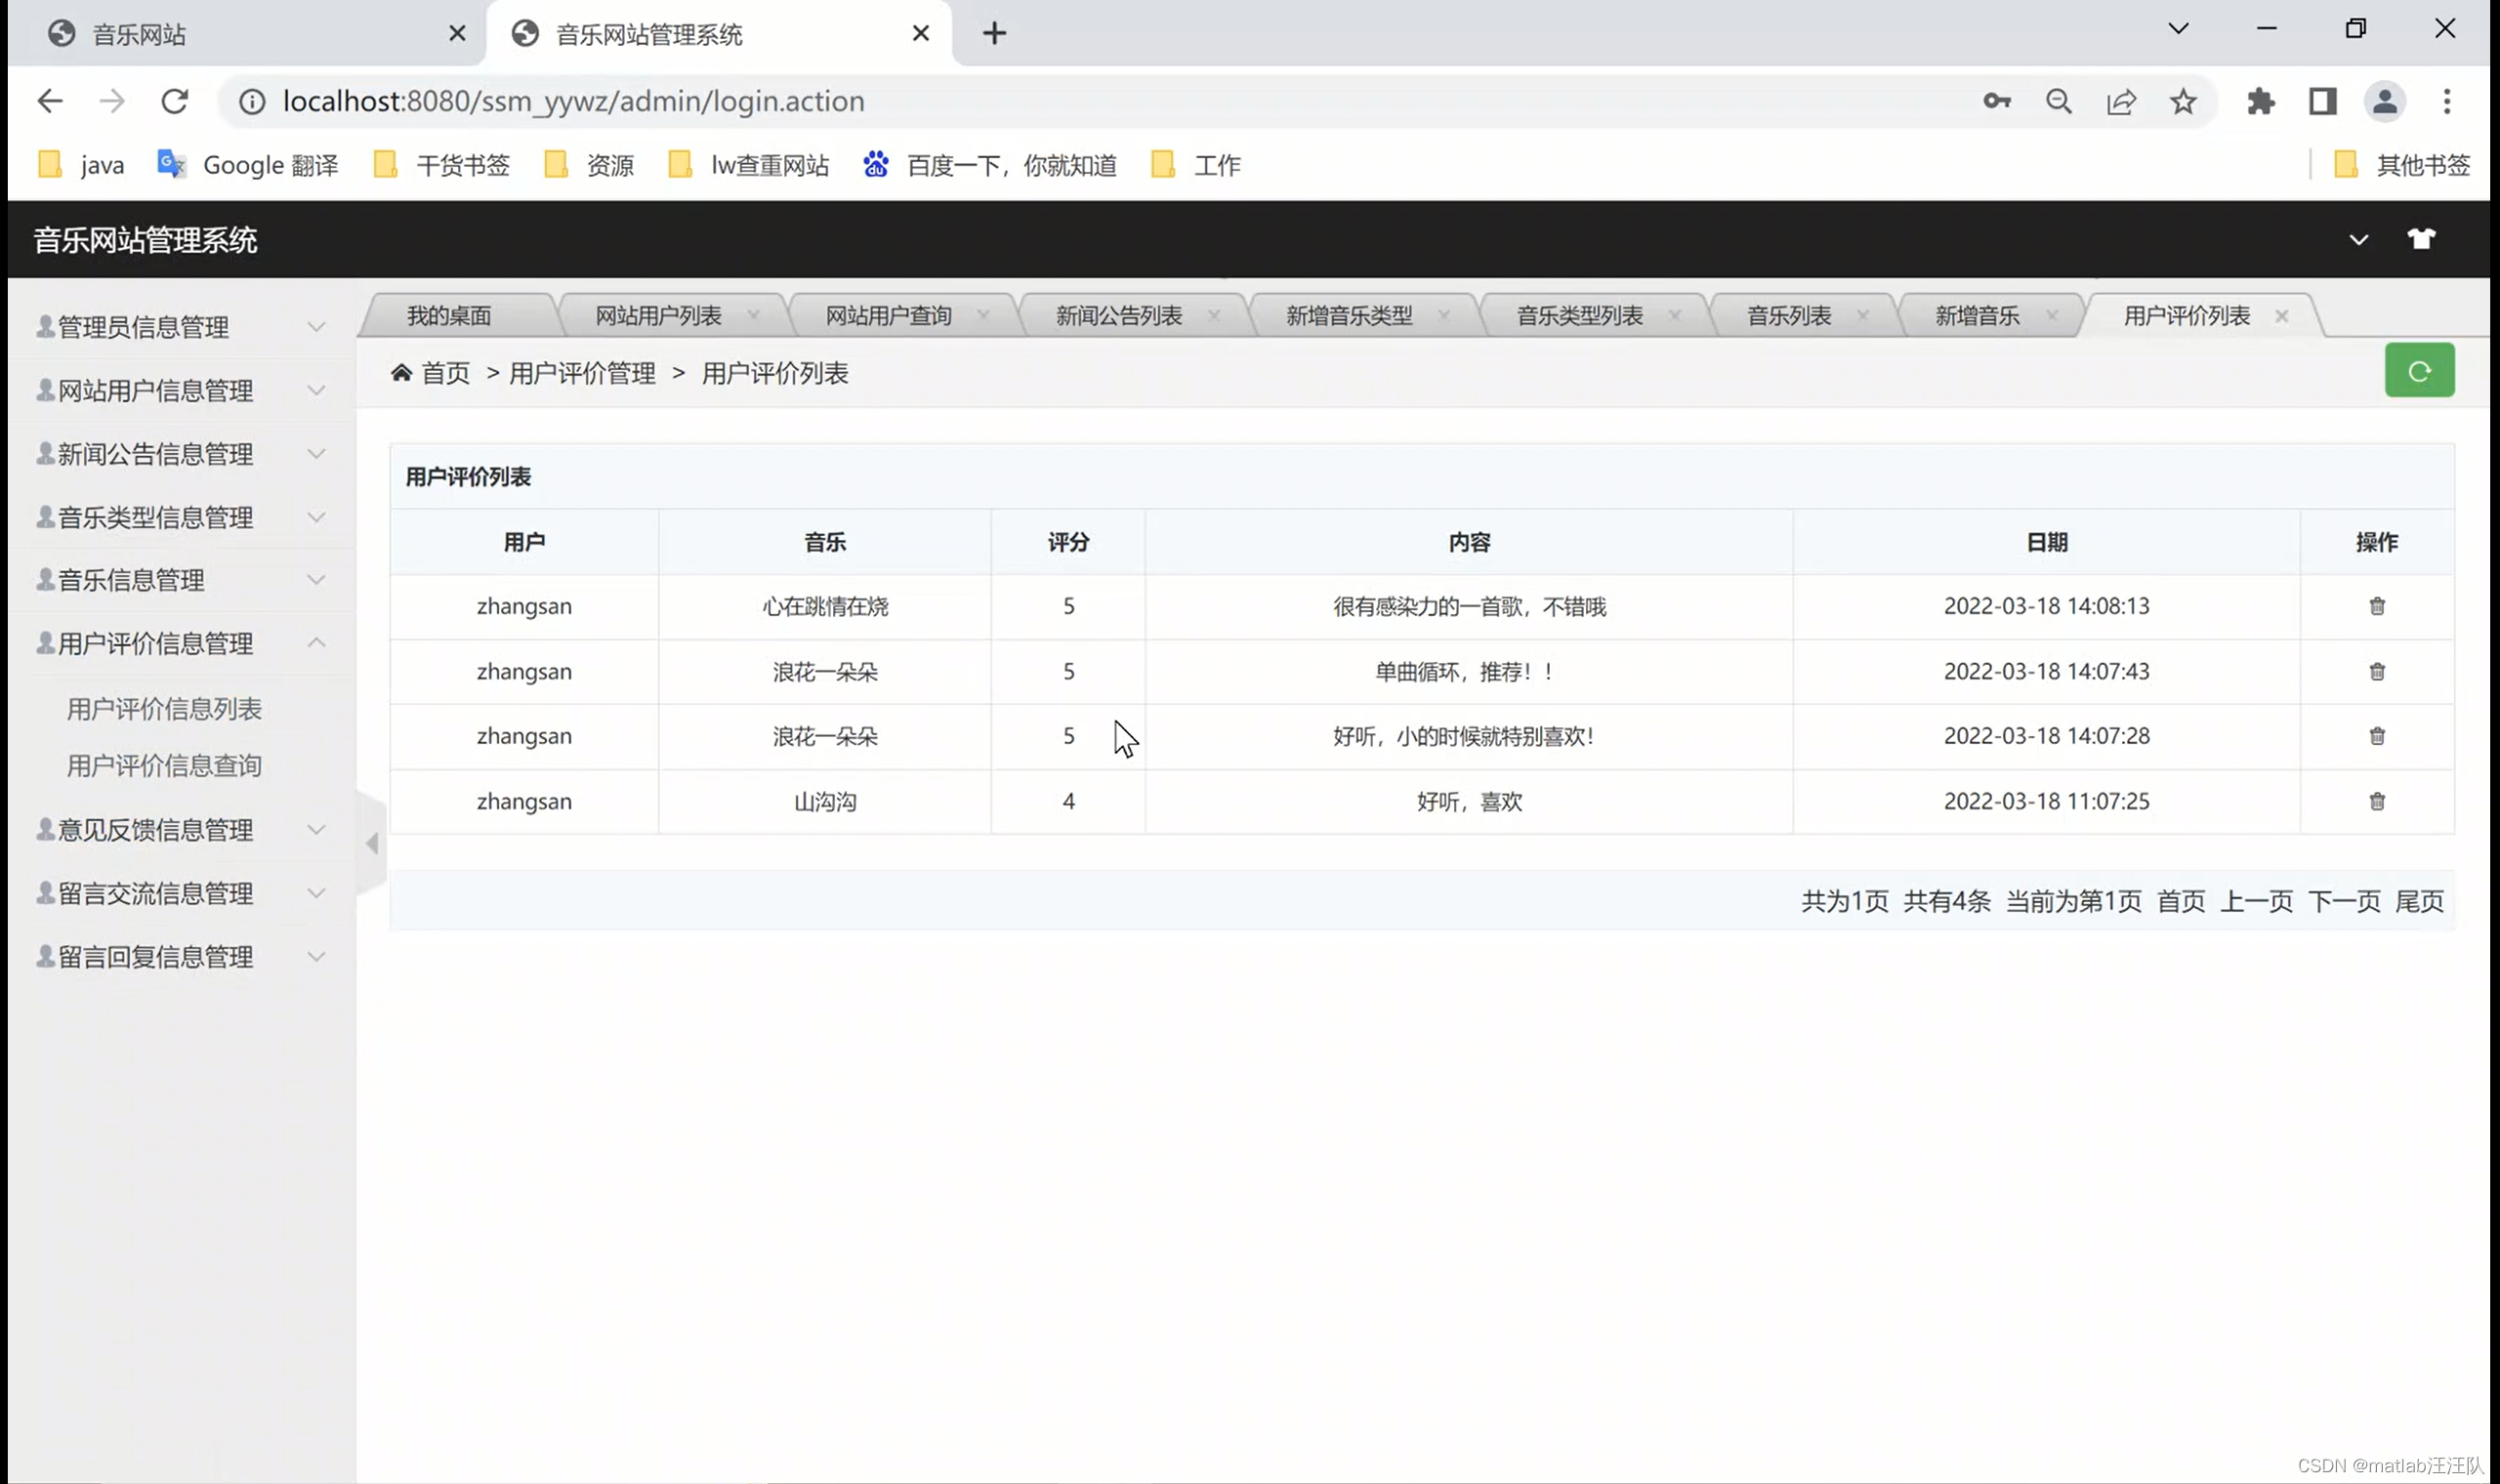This screenshot has width=2500, height=1484.
Task: Go to 下一页 in pagination
Action: coord(2344,901)
